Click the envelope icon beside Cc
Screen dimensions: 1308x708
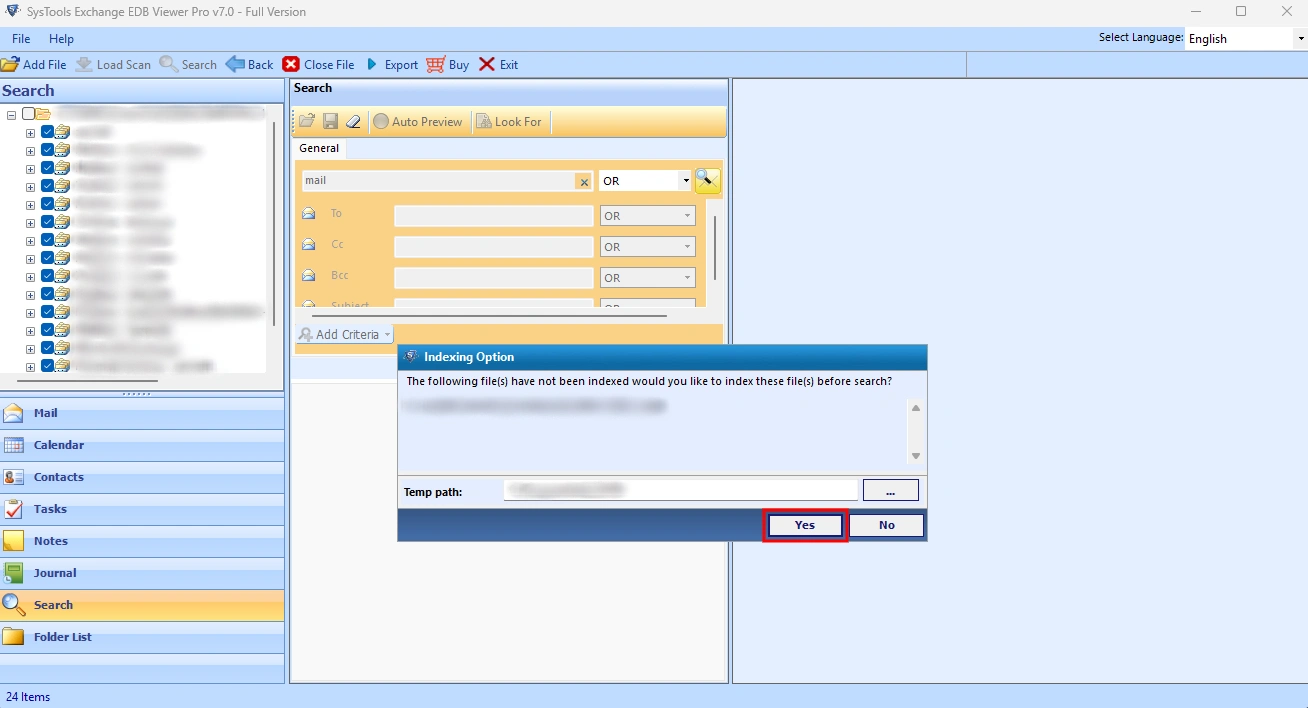(309, 245)
